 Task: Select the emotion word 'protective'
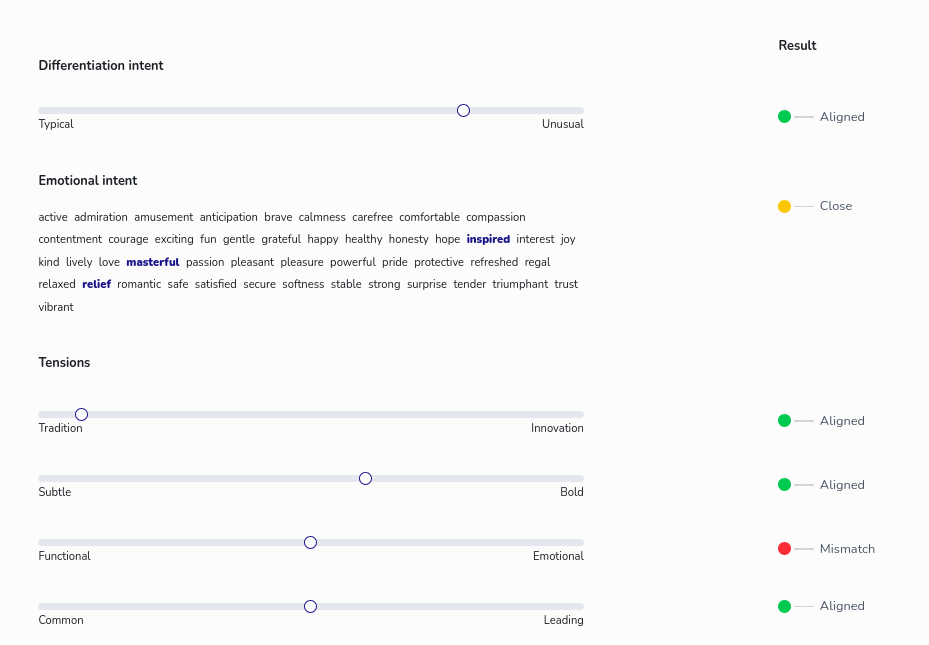[x=439, y=262]
